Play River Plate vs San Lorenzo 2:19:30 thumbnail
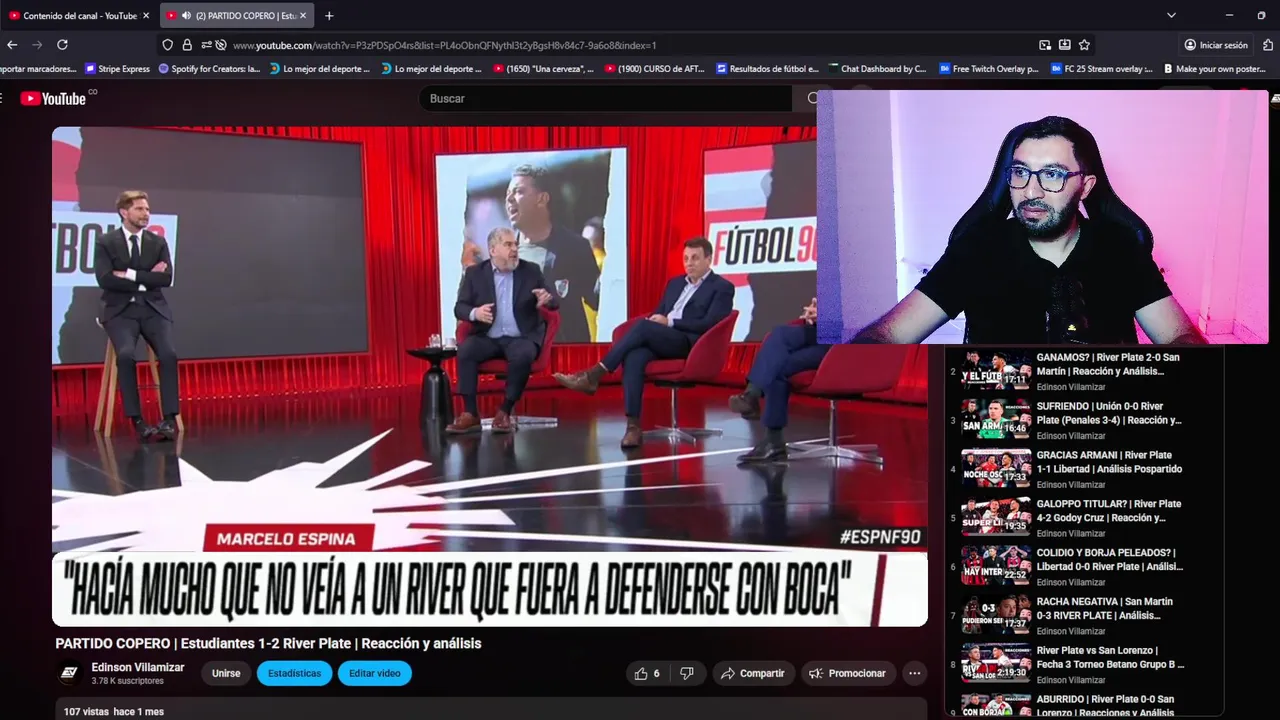 pyautogui.click(x=996, y=663)
